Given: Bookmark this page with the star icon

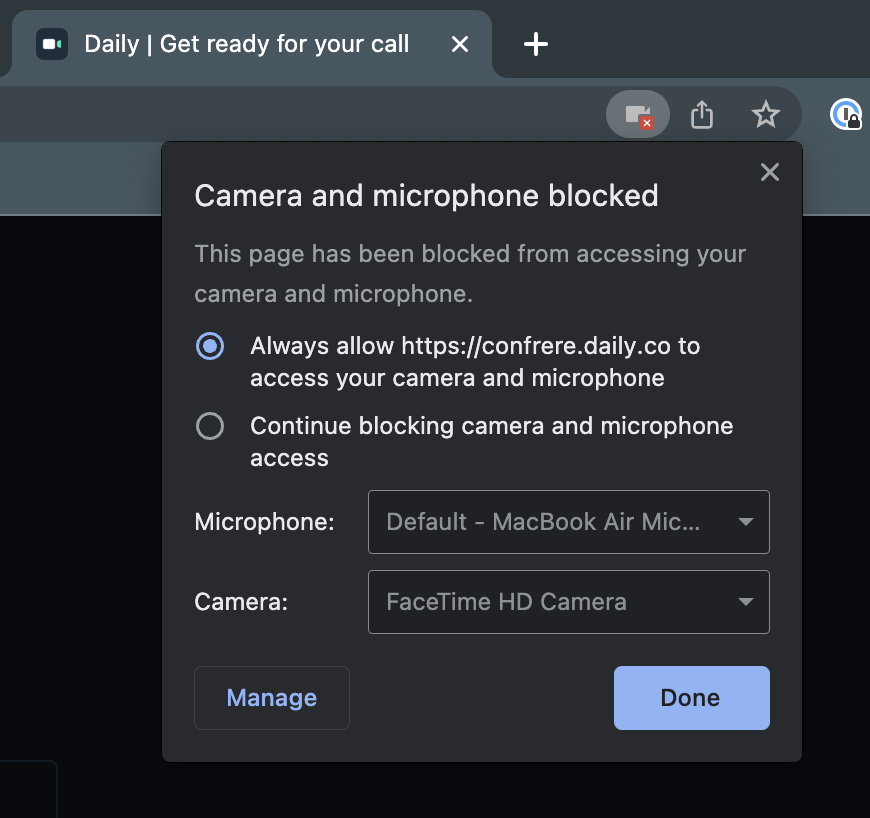Looking at the screenshot, I should click(x=766, y=114).
